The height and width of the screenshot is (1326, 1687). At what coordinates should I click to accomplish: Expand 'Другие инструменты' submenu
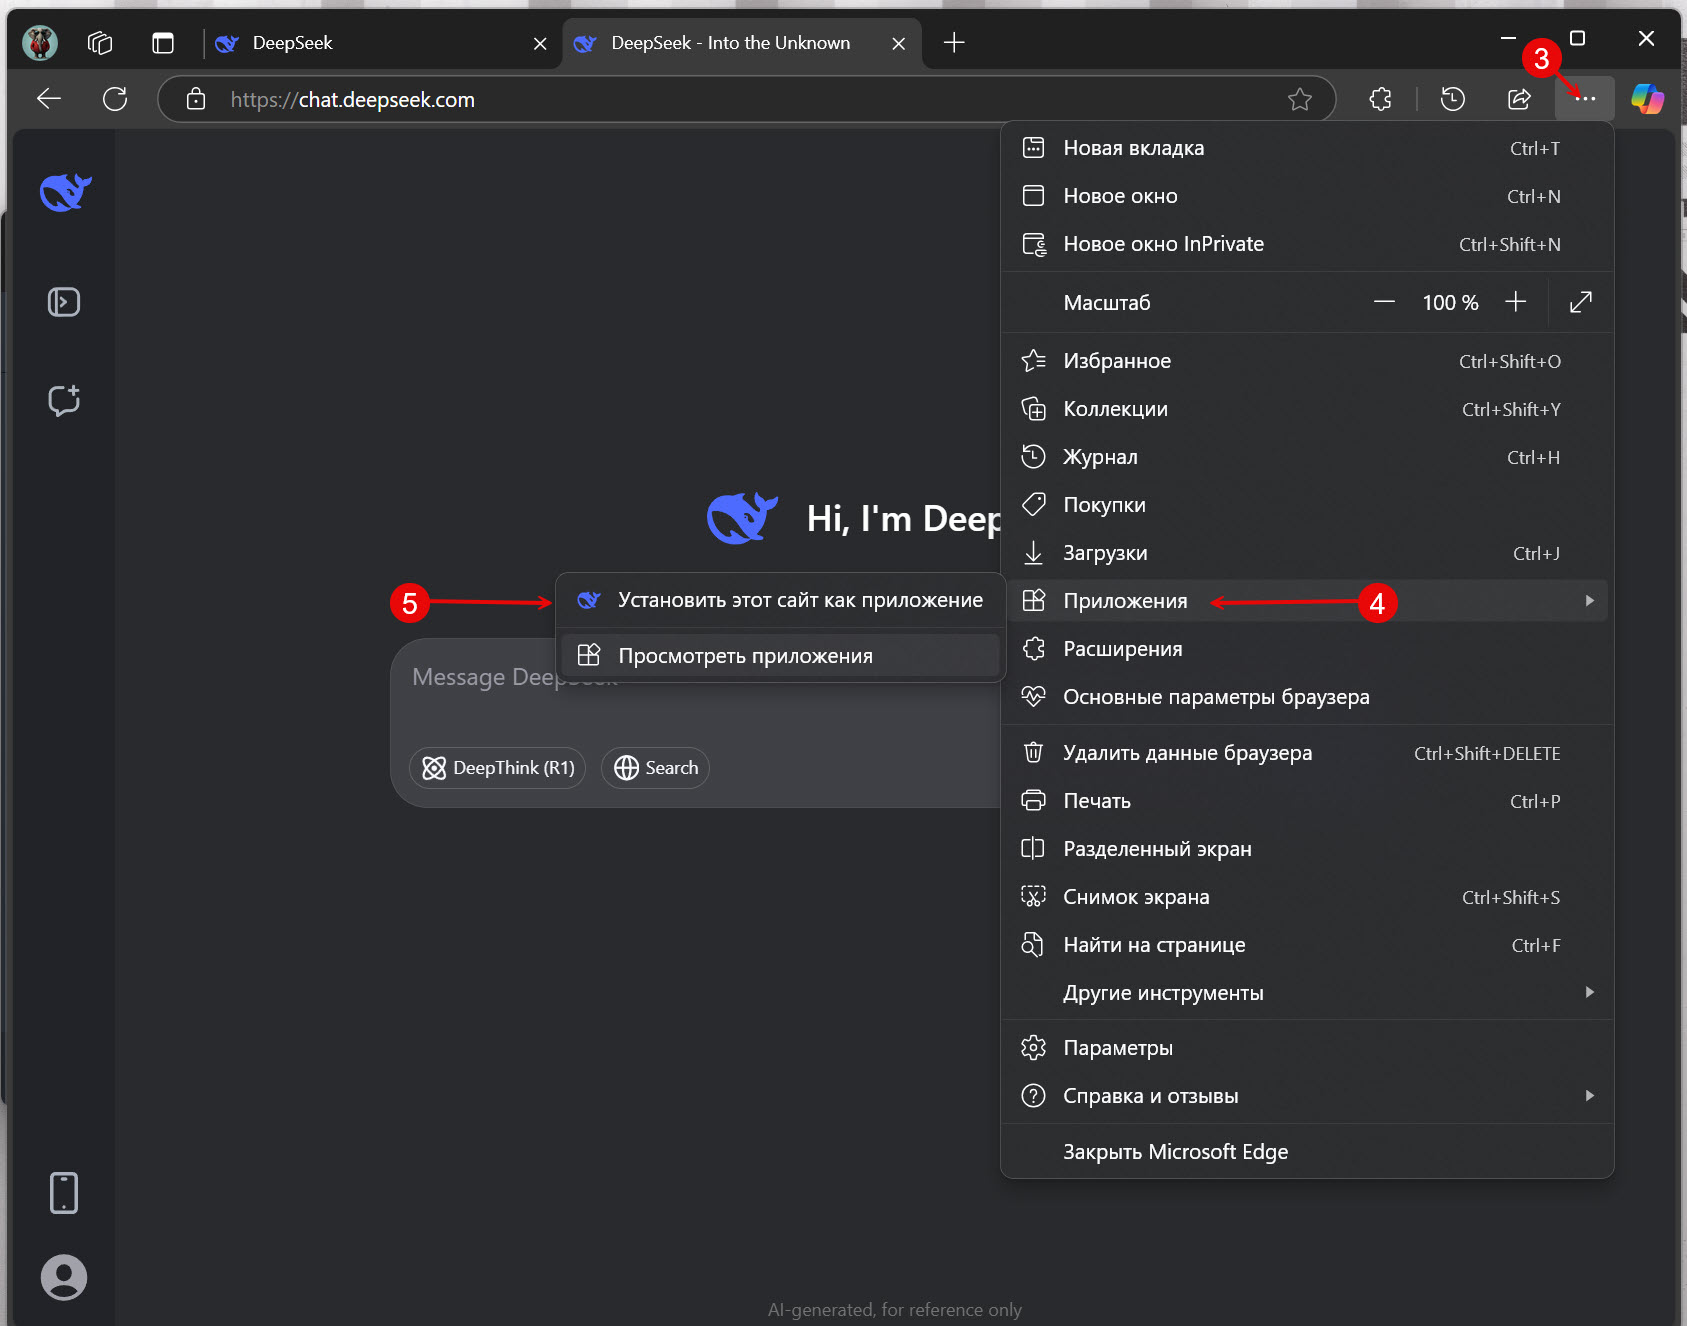(x=1307, y=993)
